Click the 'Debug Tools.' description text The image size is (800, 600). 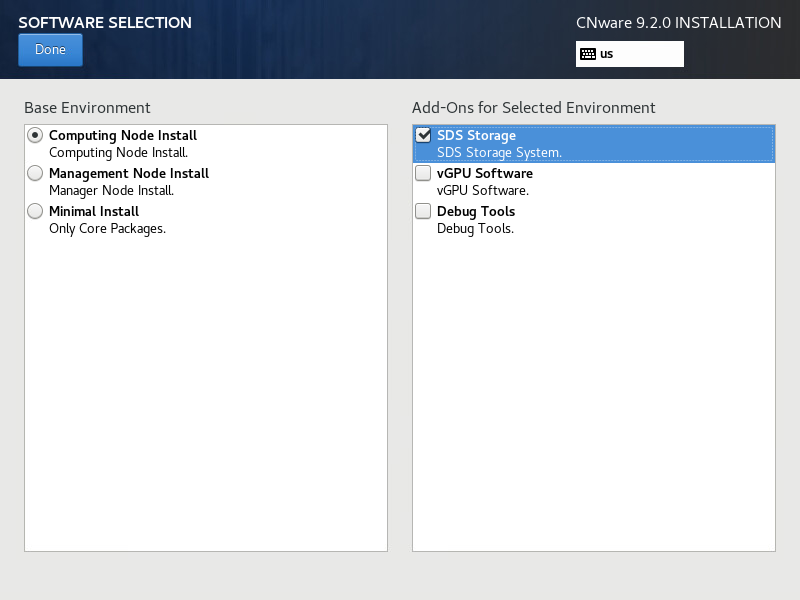click(x=475, y=229)
